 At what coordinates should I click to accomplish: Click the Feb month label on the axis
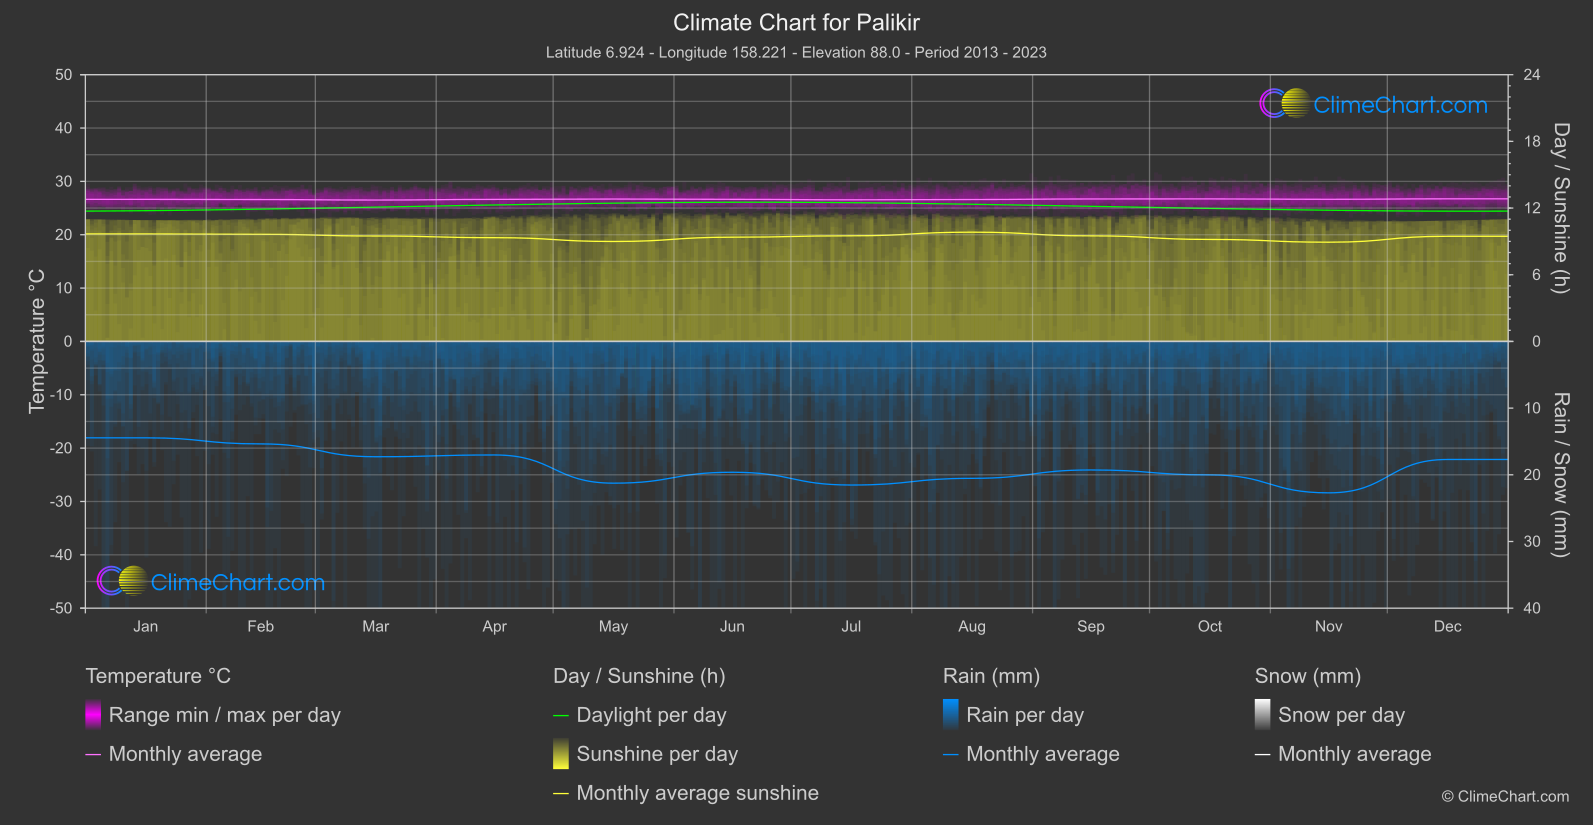click(x=261, y=626)
